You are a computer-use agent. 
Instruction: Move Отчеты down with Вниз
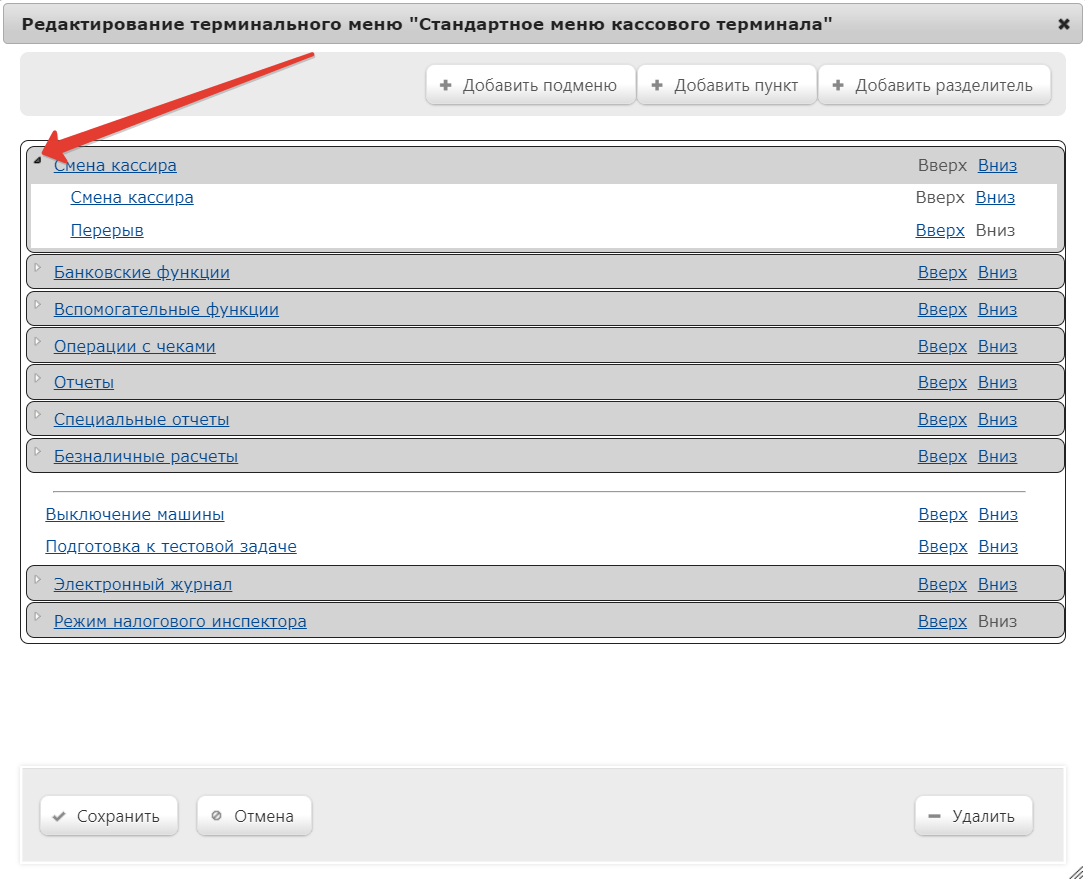pos(997,383)
